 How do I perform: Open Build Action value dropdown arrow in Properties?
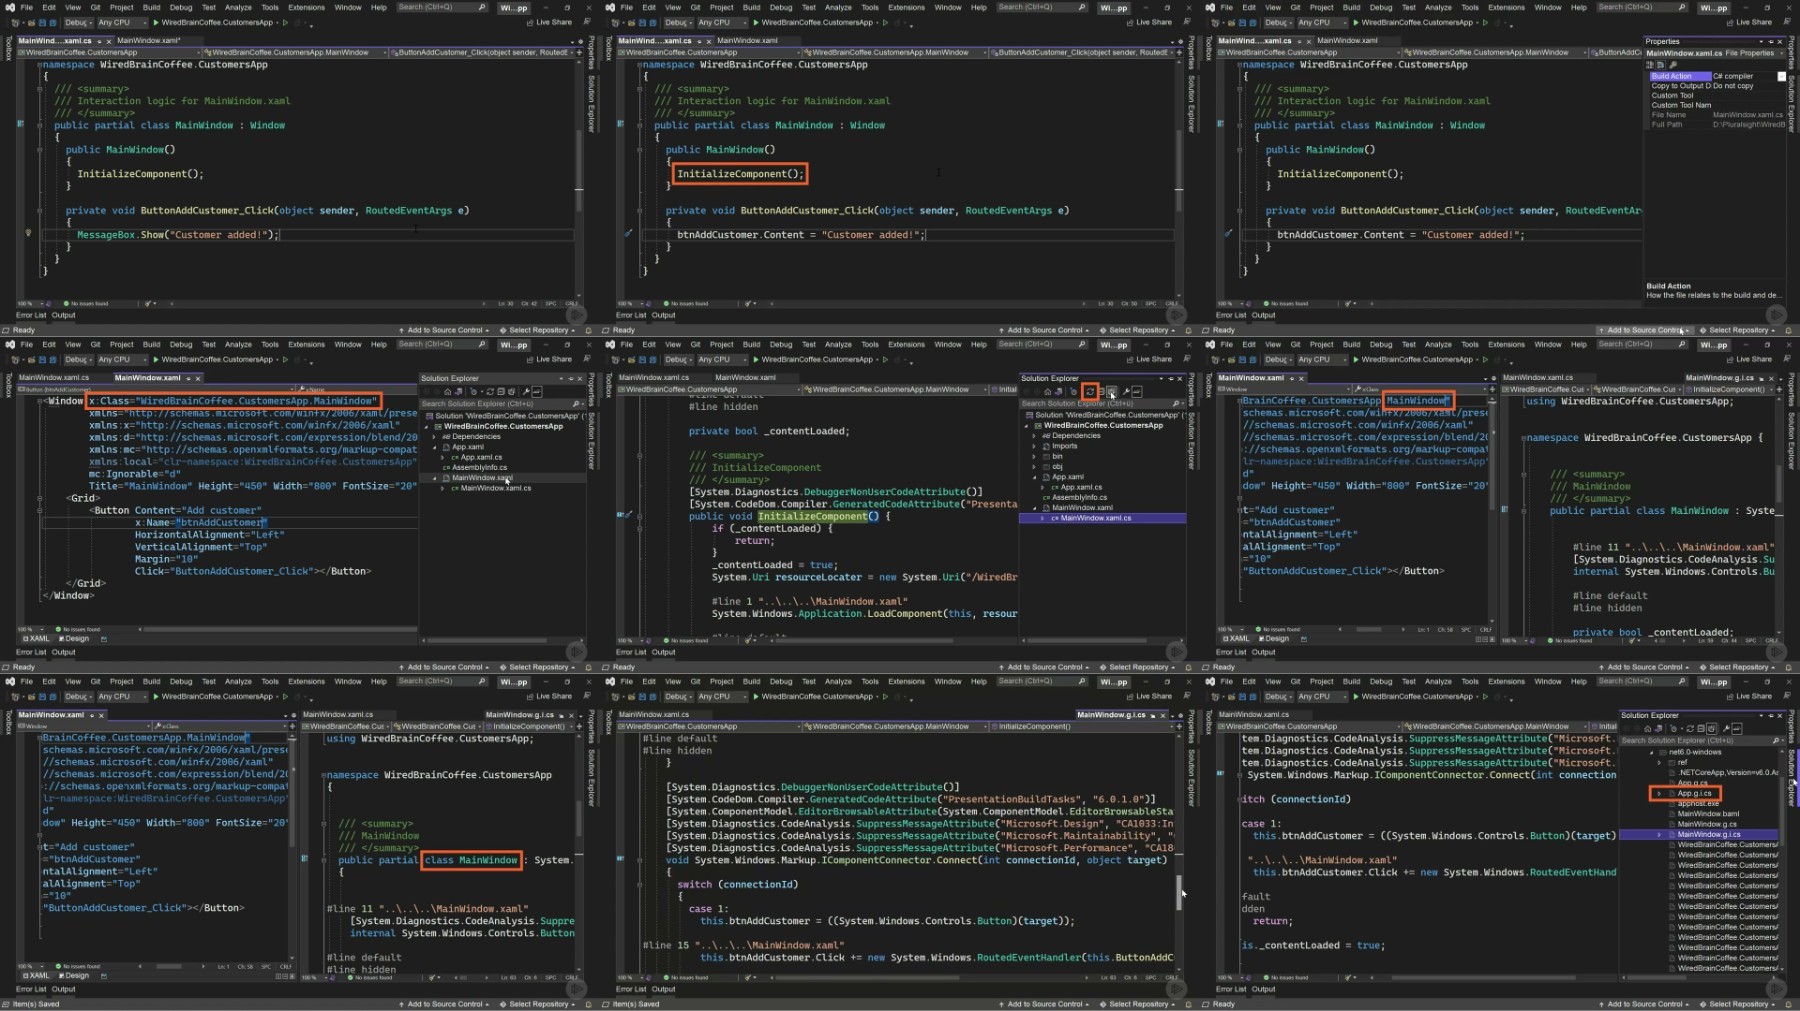1781,76
